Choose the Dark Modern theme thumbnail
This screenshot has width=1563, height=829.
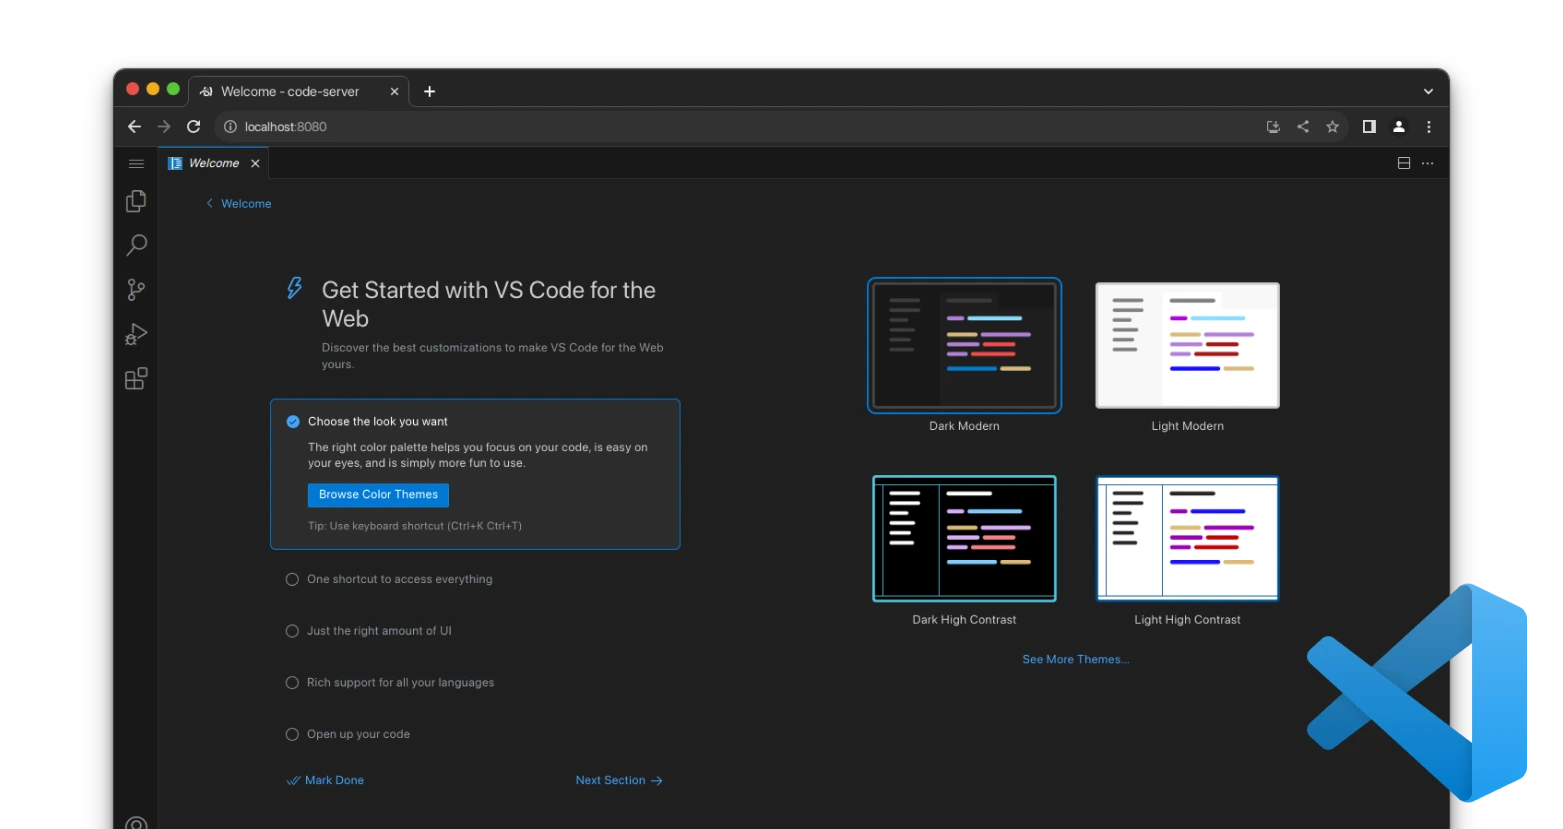[964, 345]
